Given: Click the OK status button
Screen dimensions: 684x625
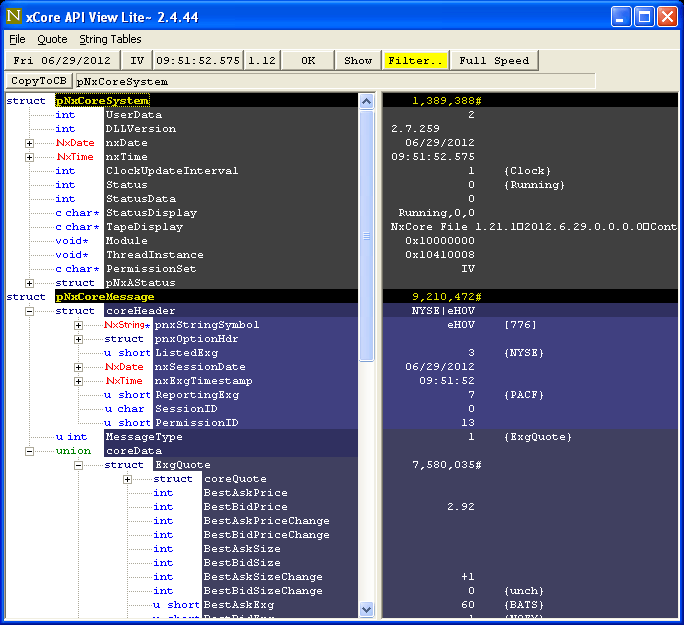Looking at the screenshot, I should [x=309, y=60].
